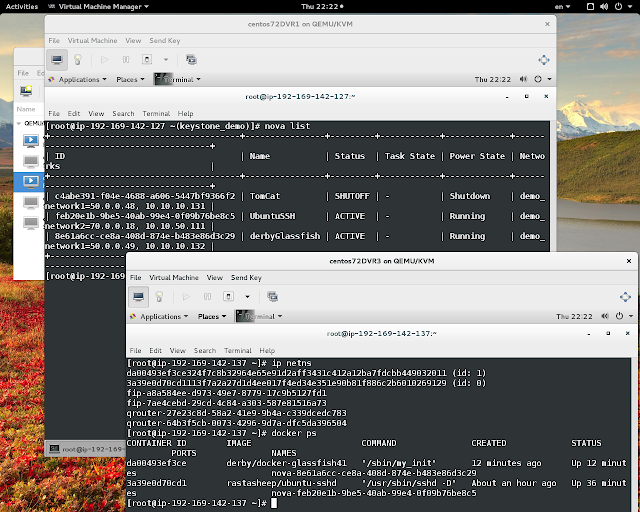
Task: Open Send Key menu in centos72DVR3 window
Action: coord(246,277)
